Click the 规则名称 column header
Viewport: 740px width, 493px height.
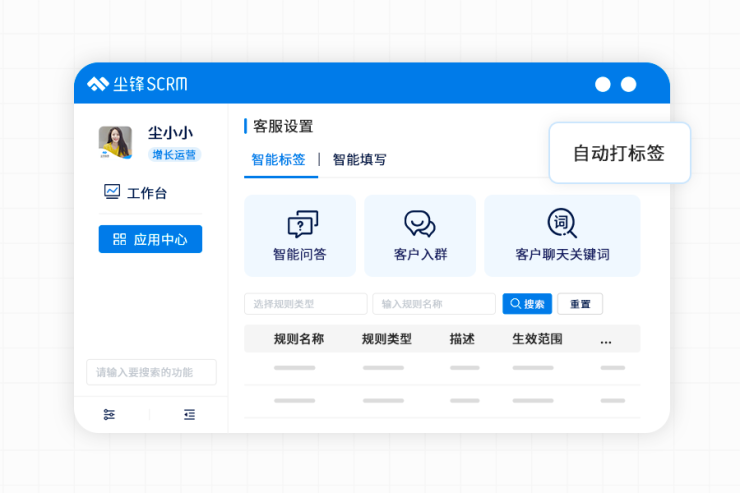point(298,339)
